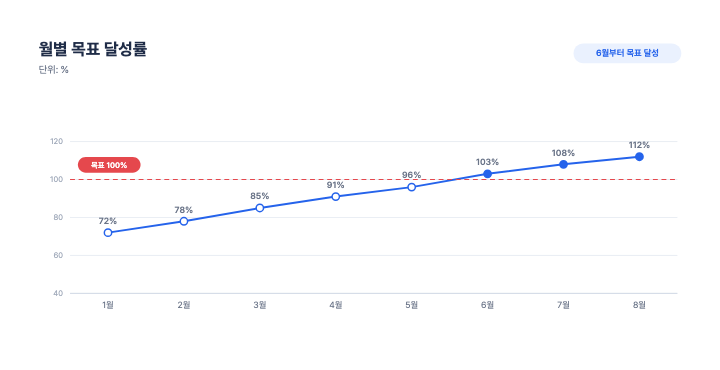Click the 100 y-axis tick label

56,179
